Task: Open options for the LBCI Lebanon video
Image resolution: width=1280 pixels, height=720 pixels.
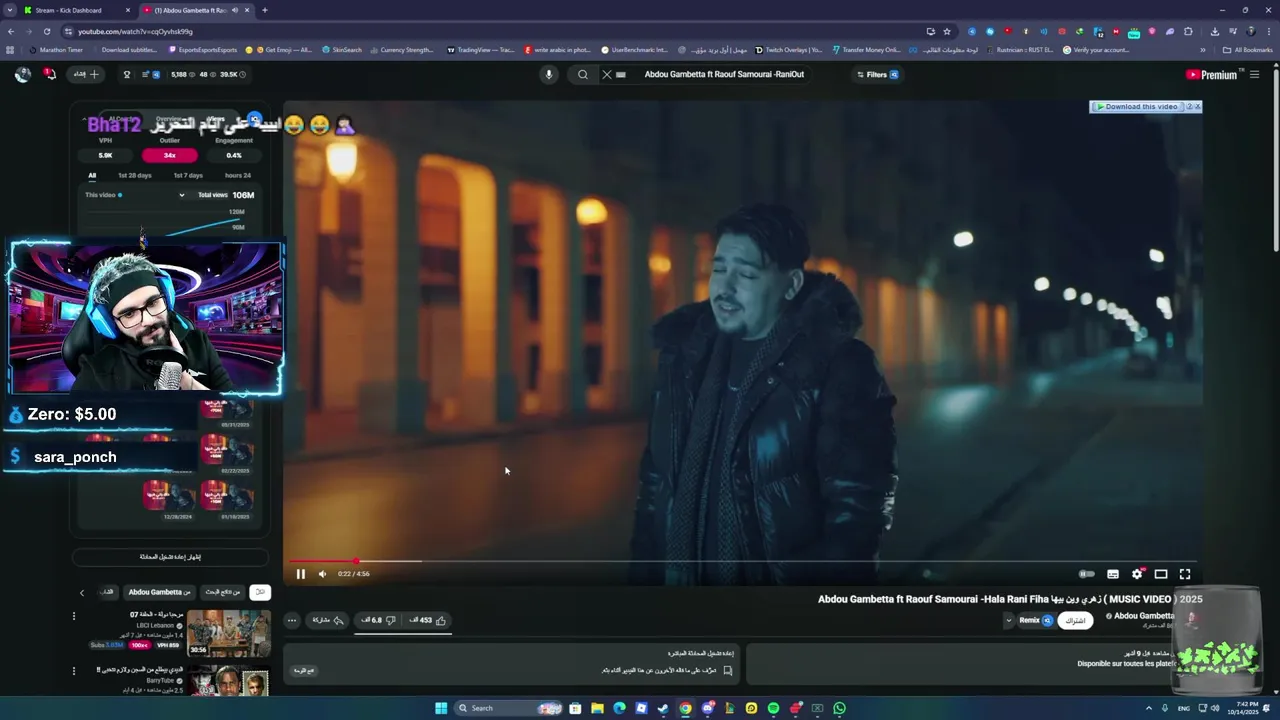Action: (73, 616)
